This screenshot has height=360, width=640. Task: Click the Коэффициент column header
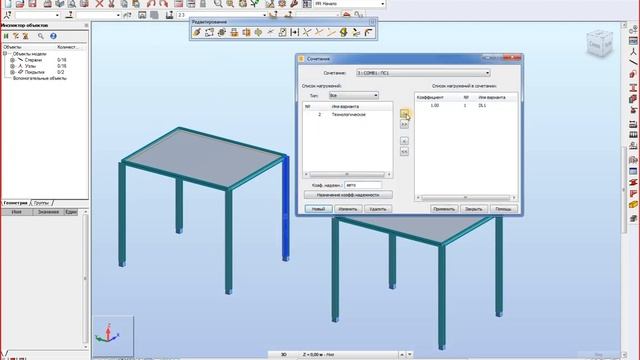coord(430,98)
